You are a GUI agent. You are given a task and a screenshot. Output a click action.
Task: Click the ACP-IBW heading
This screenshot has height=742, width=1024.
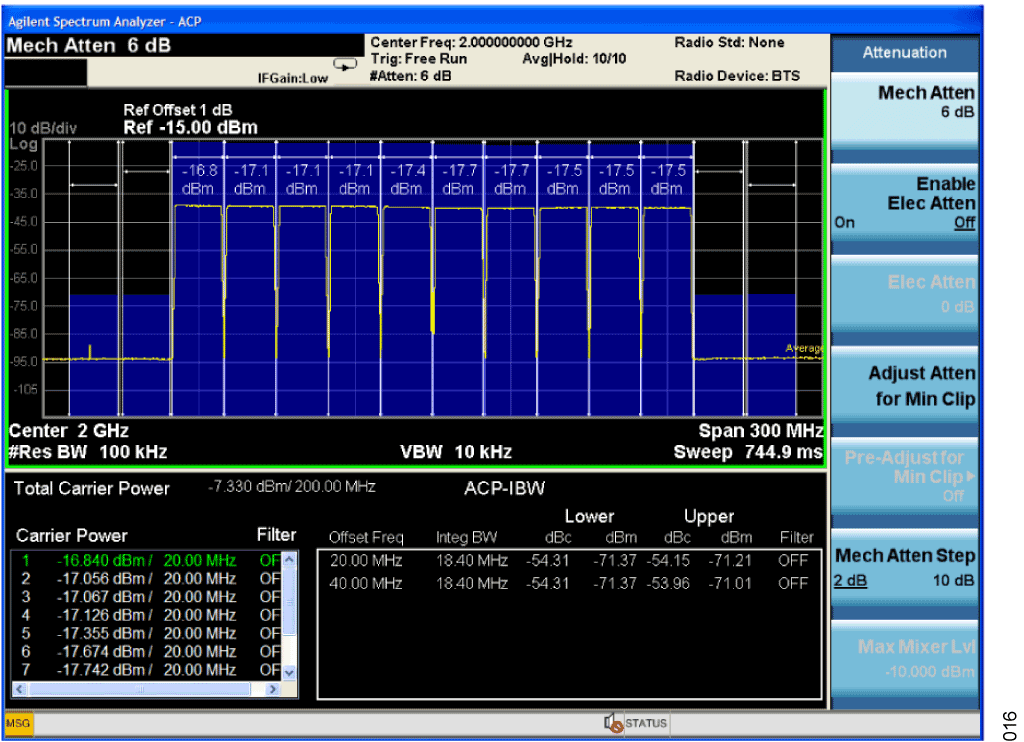click(x=504, y=489)
